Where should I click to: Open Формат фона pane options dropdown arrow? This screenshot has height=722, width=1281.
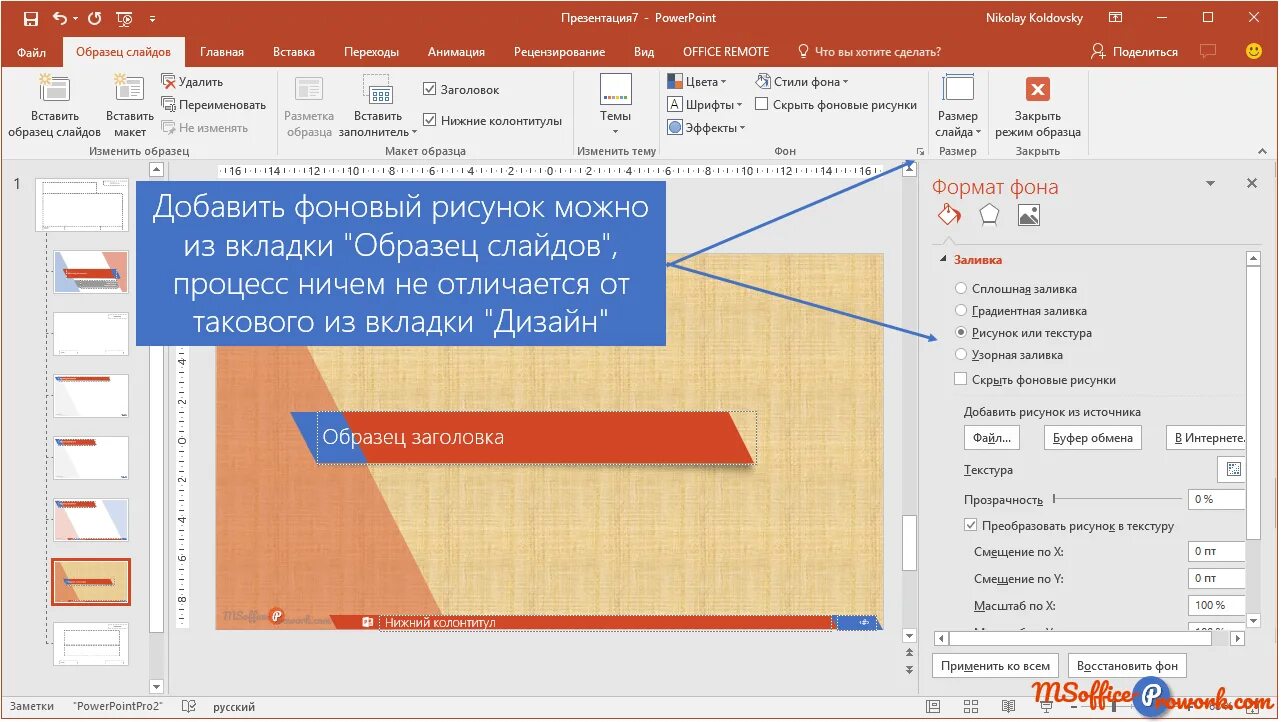pos(1210,184)
